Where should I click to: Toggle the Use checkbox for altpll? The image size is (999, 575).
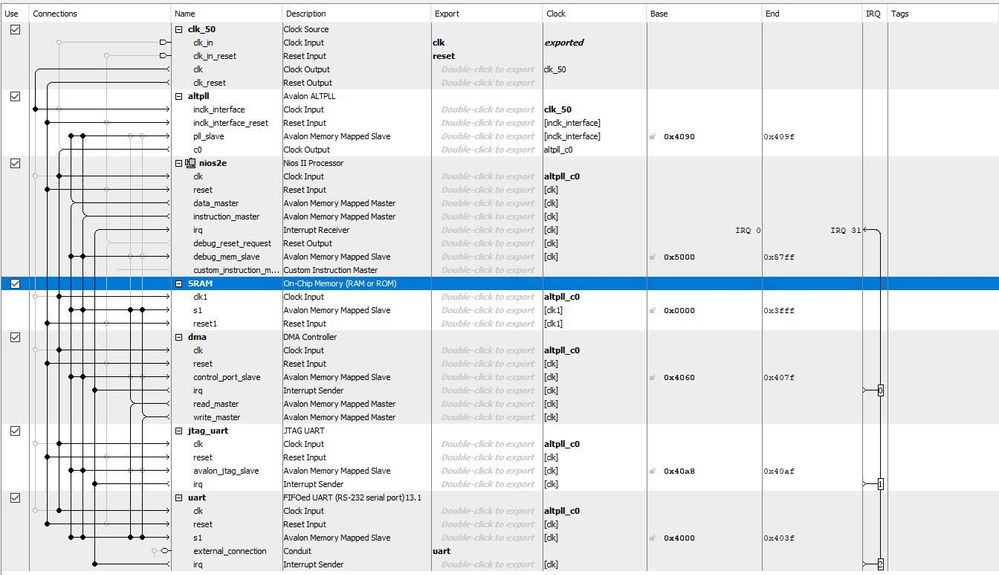pyautogui.click(x=15, y=96)
